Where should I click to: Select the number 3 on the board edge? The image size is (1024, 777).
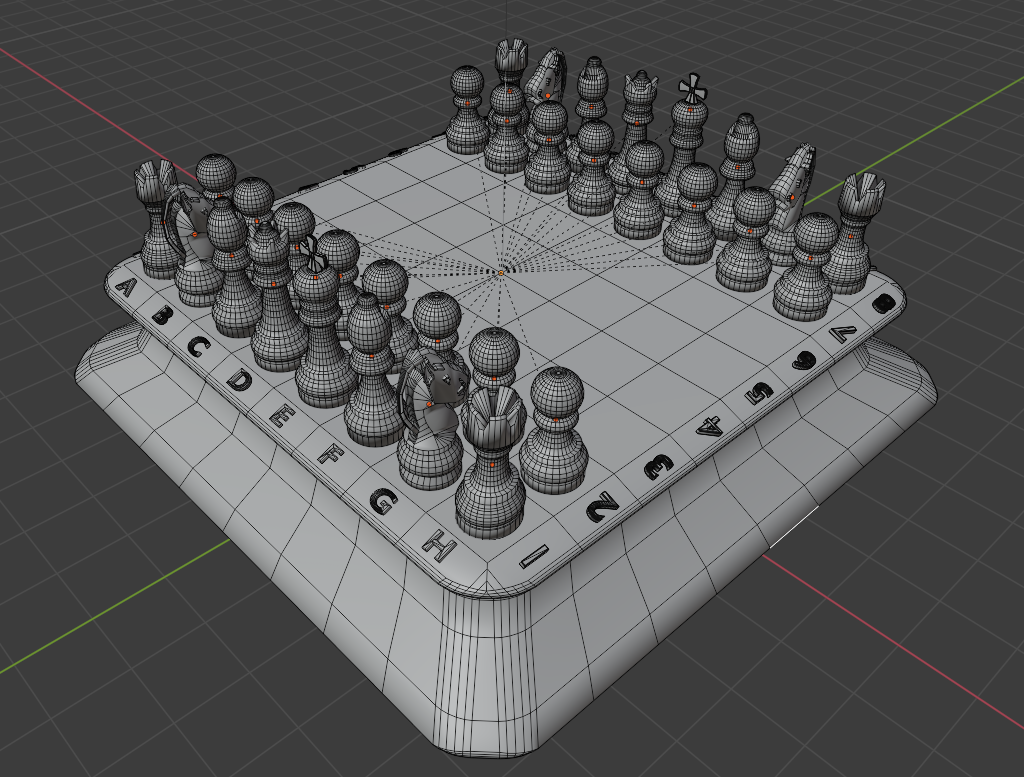click(658, 466)
